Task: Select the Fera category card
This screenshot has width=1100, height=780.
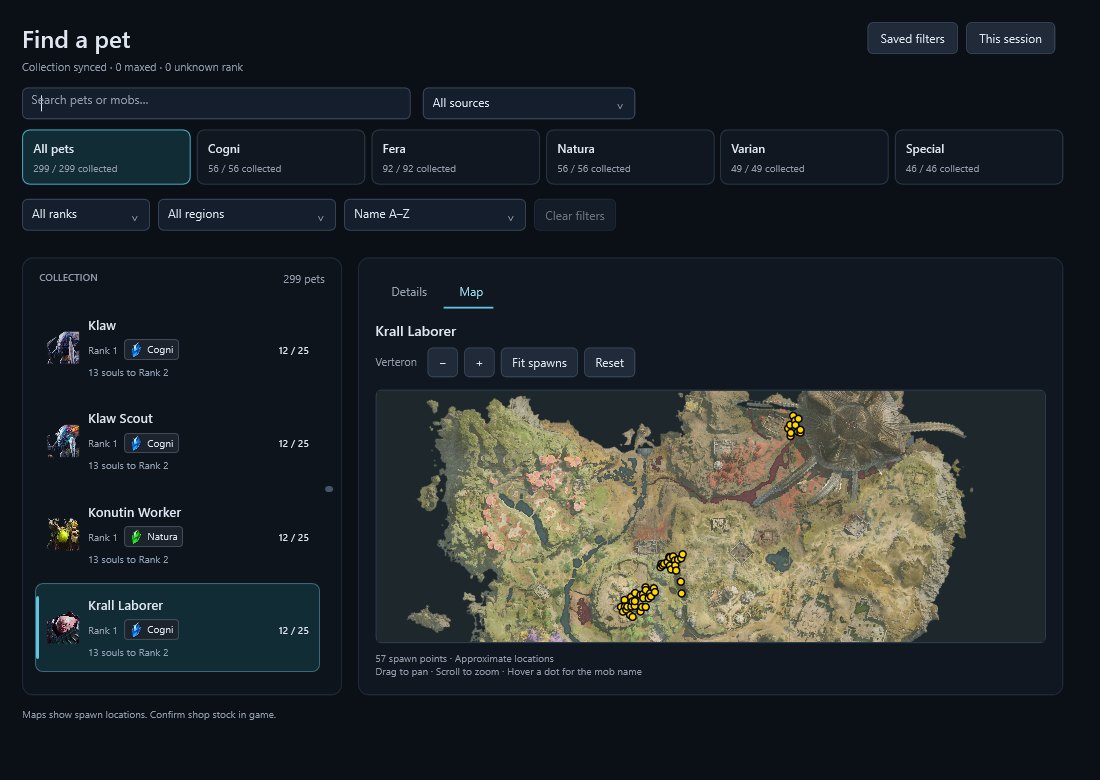Action: pos(455,157)
